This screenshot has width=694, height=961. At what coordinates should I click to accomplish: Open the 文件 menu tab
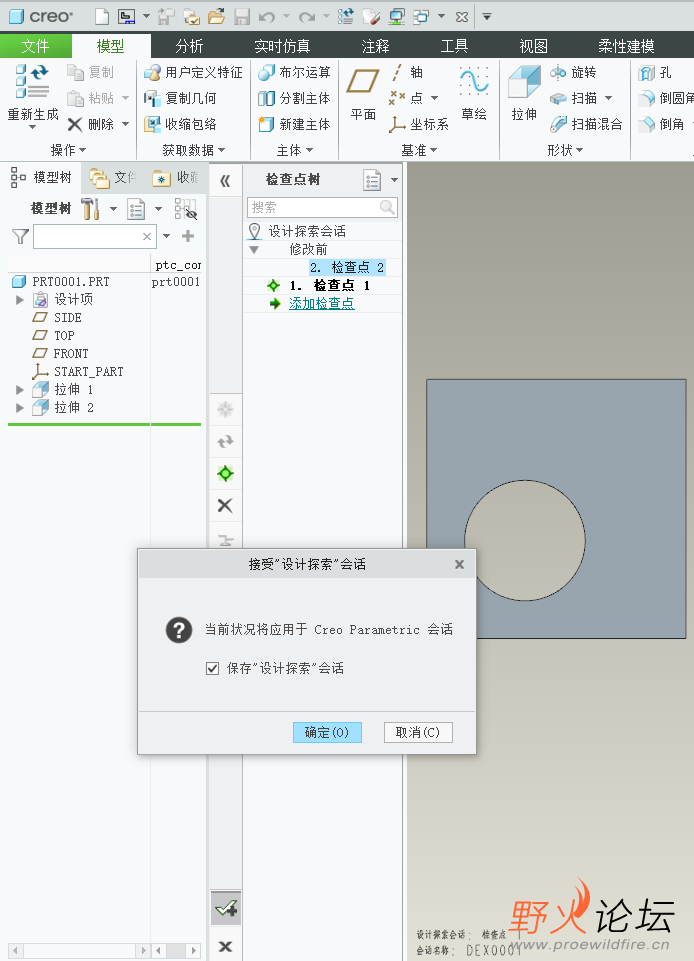coord(36,46)
